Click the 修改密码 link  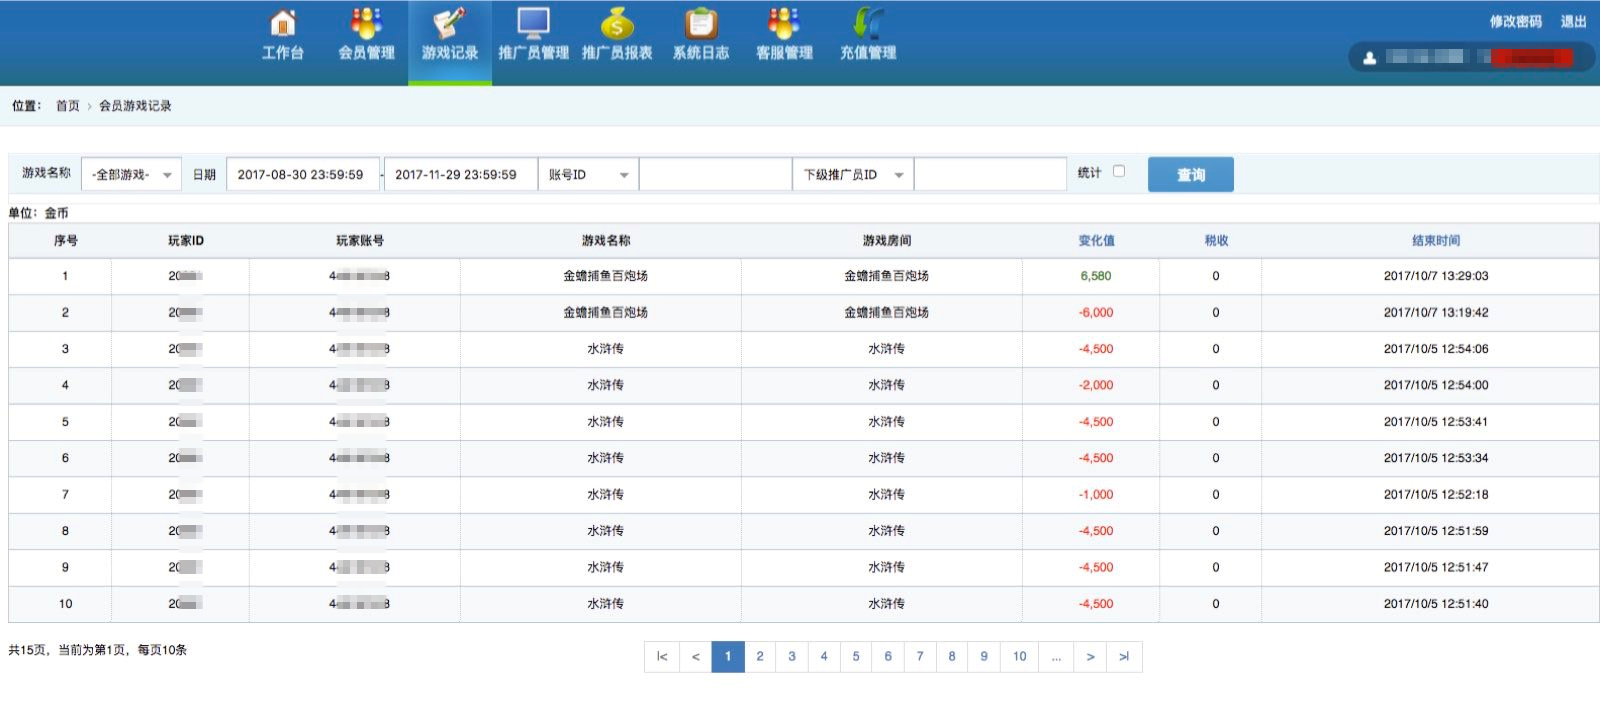click(1515, 21)
